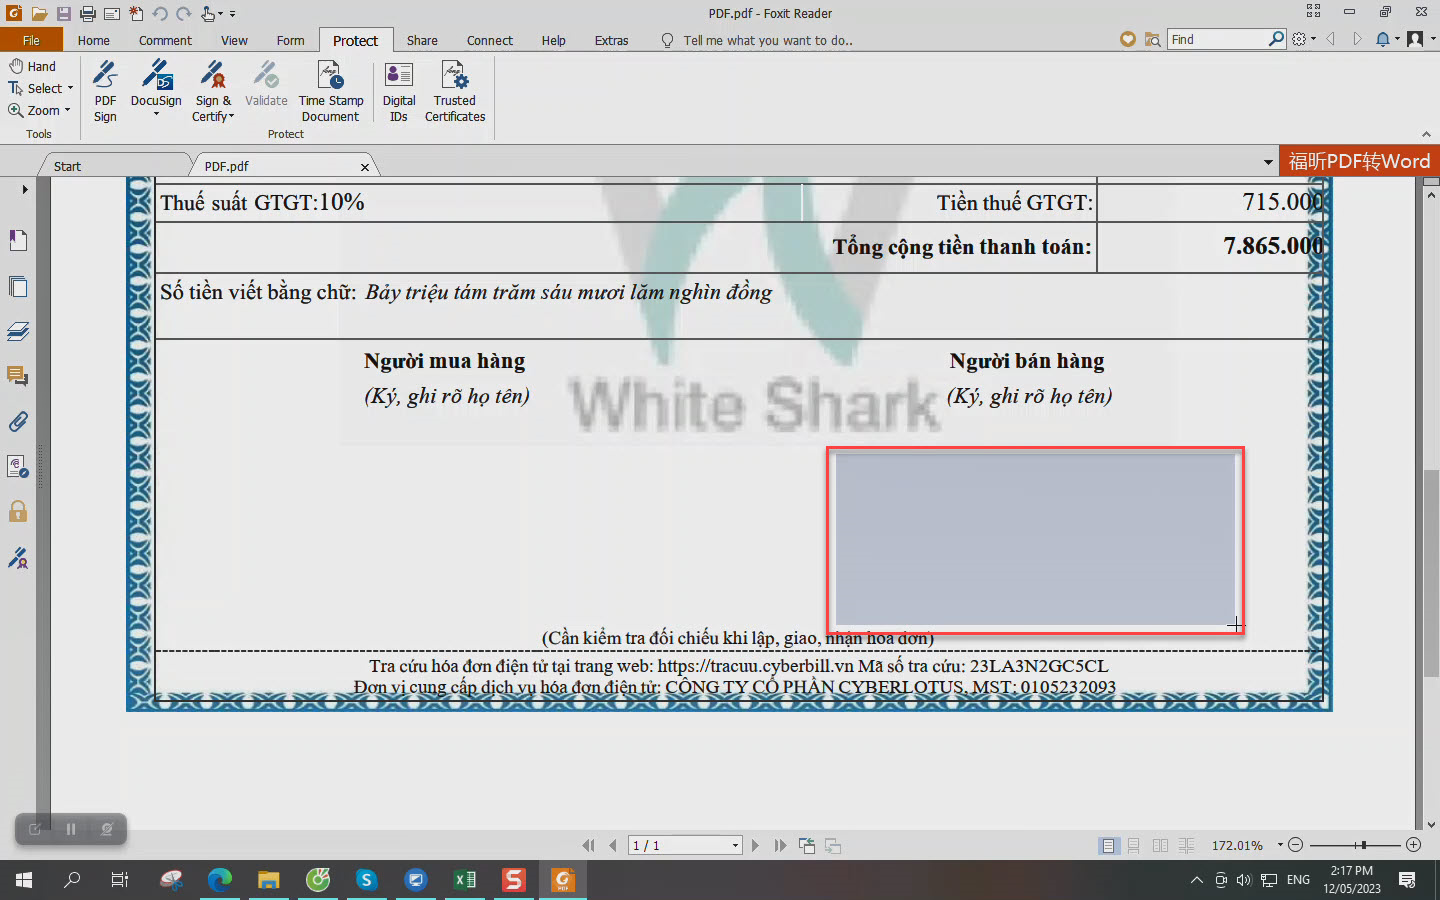
Task: Open the File menu
Action: click(x=31, y=41)
